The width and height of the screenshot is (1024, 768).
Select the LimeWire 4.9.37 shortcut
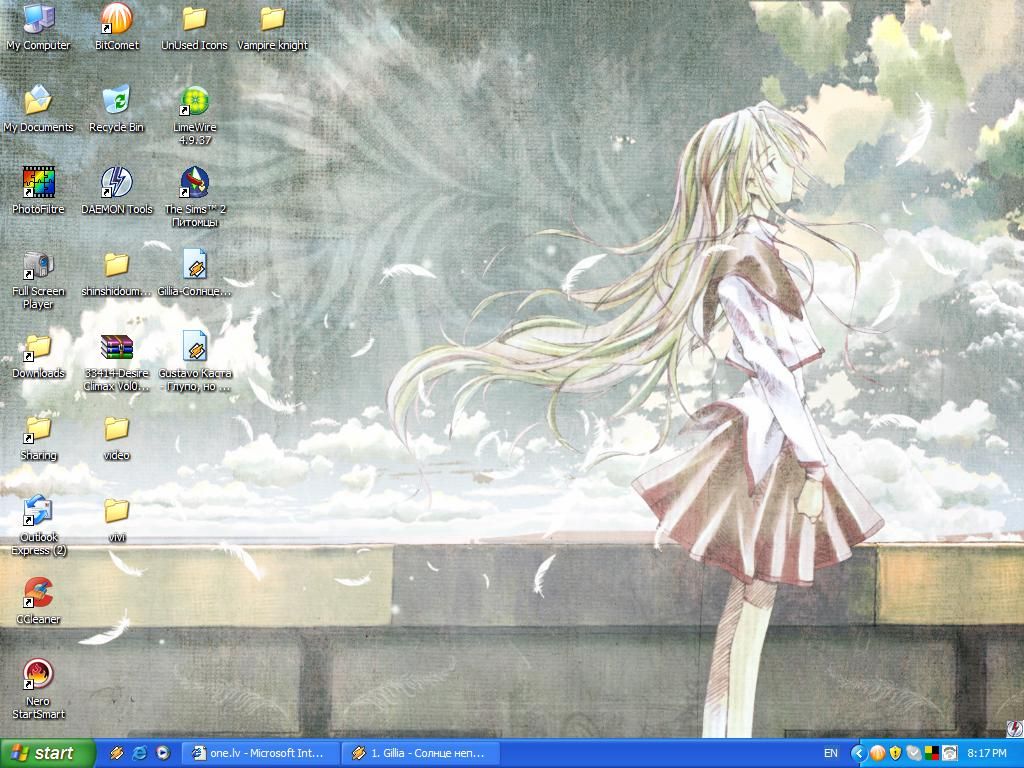click(195, 116)
